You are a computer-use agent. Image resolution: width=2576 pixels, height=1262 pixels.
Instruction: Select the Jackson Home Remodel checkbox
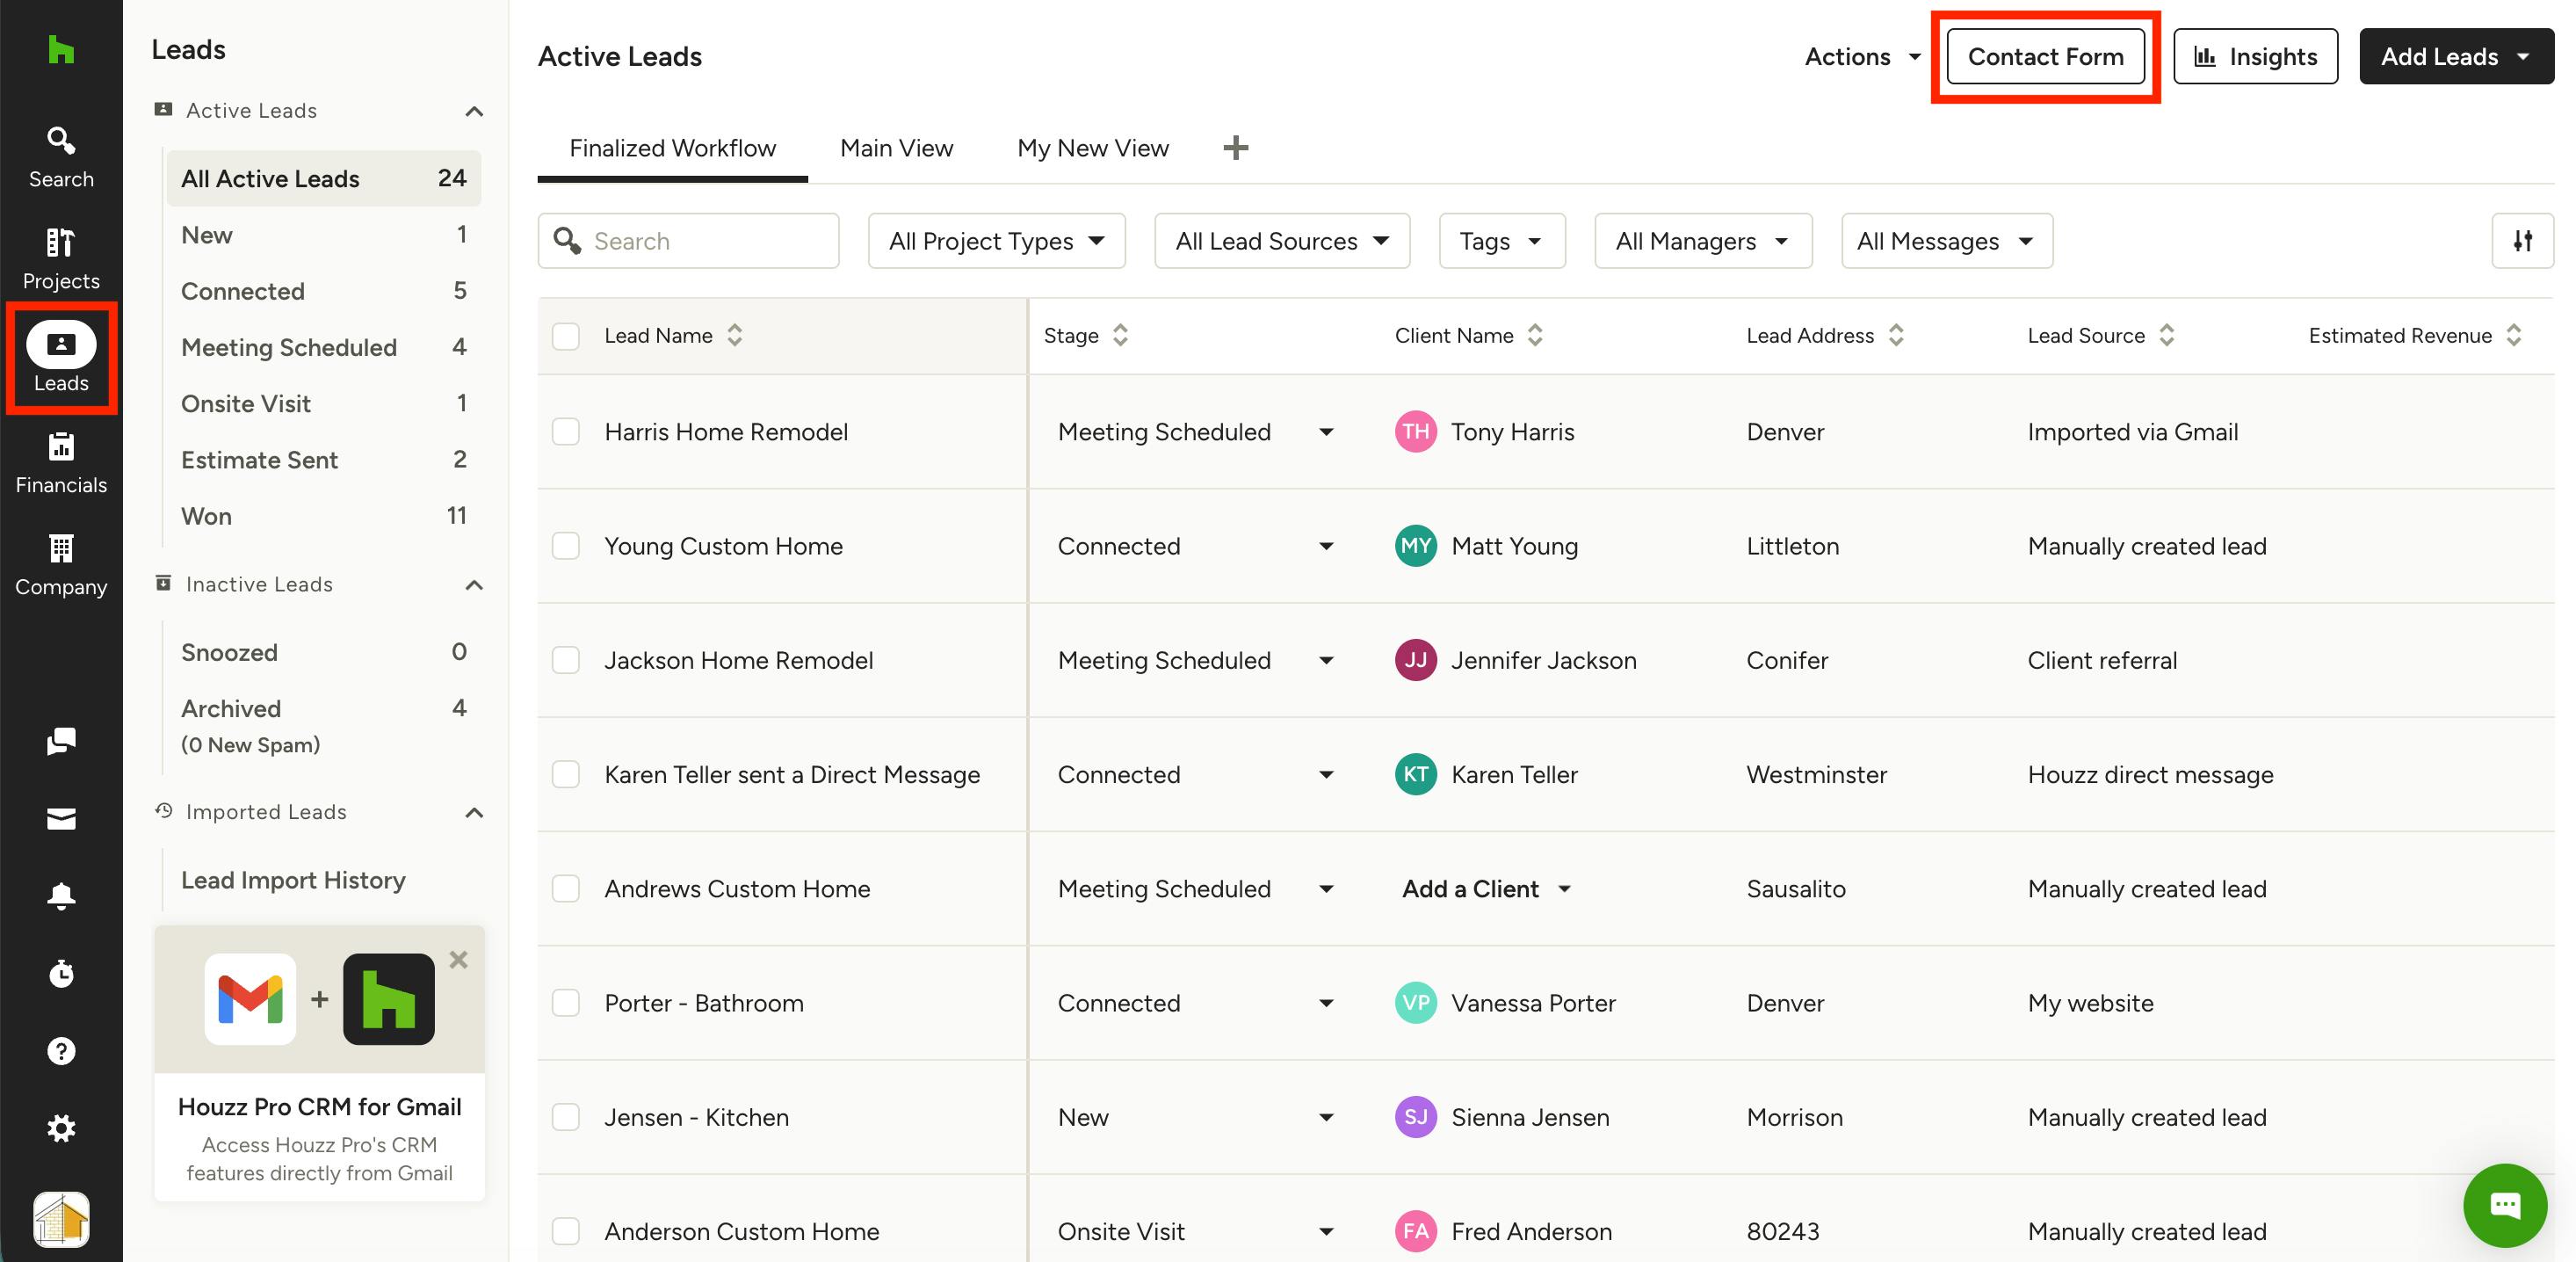coord(566,660)
